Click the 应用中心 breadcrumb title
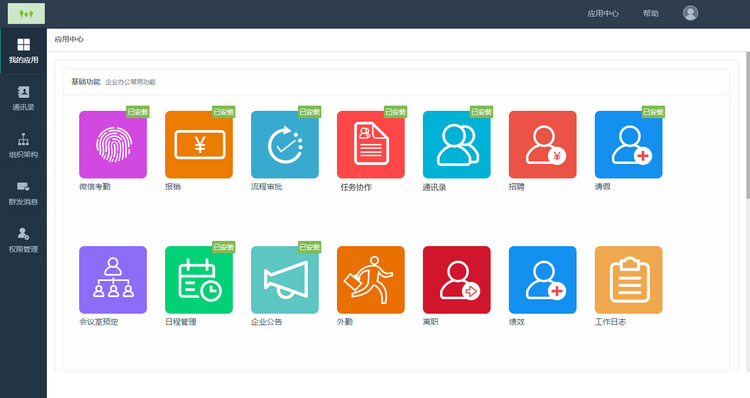 point(69,39)
